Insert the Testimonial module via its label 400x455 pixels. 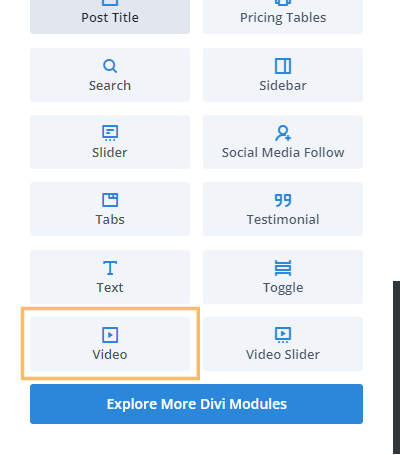(x=283, y=219)
